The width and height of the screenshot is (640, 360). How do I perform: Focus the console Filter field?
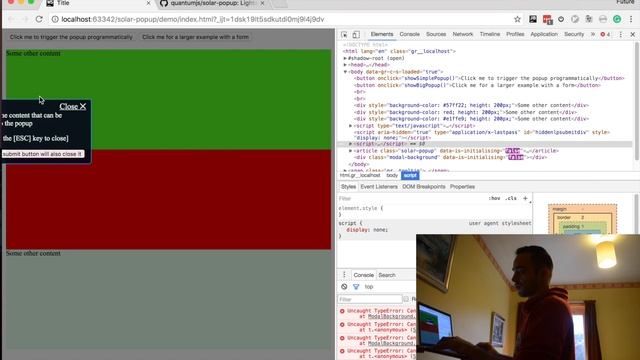(370, 299)
